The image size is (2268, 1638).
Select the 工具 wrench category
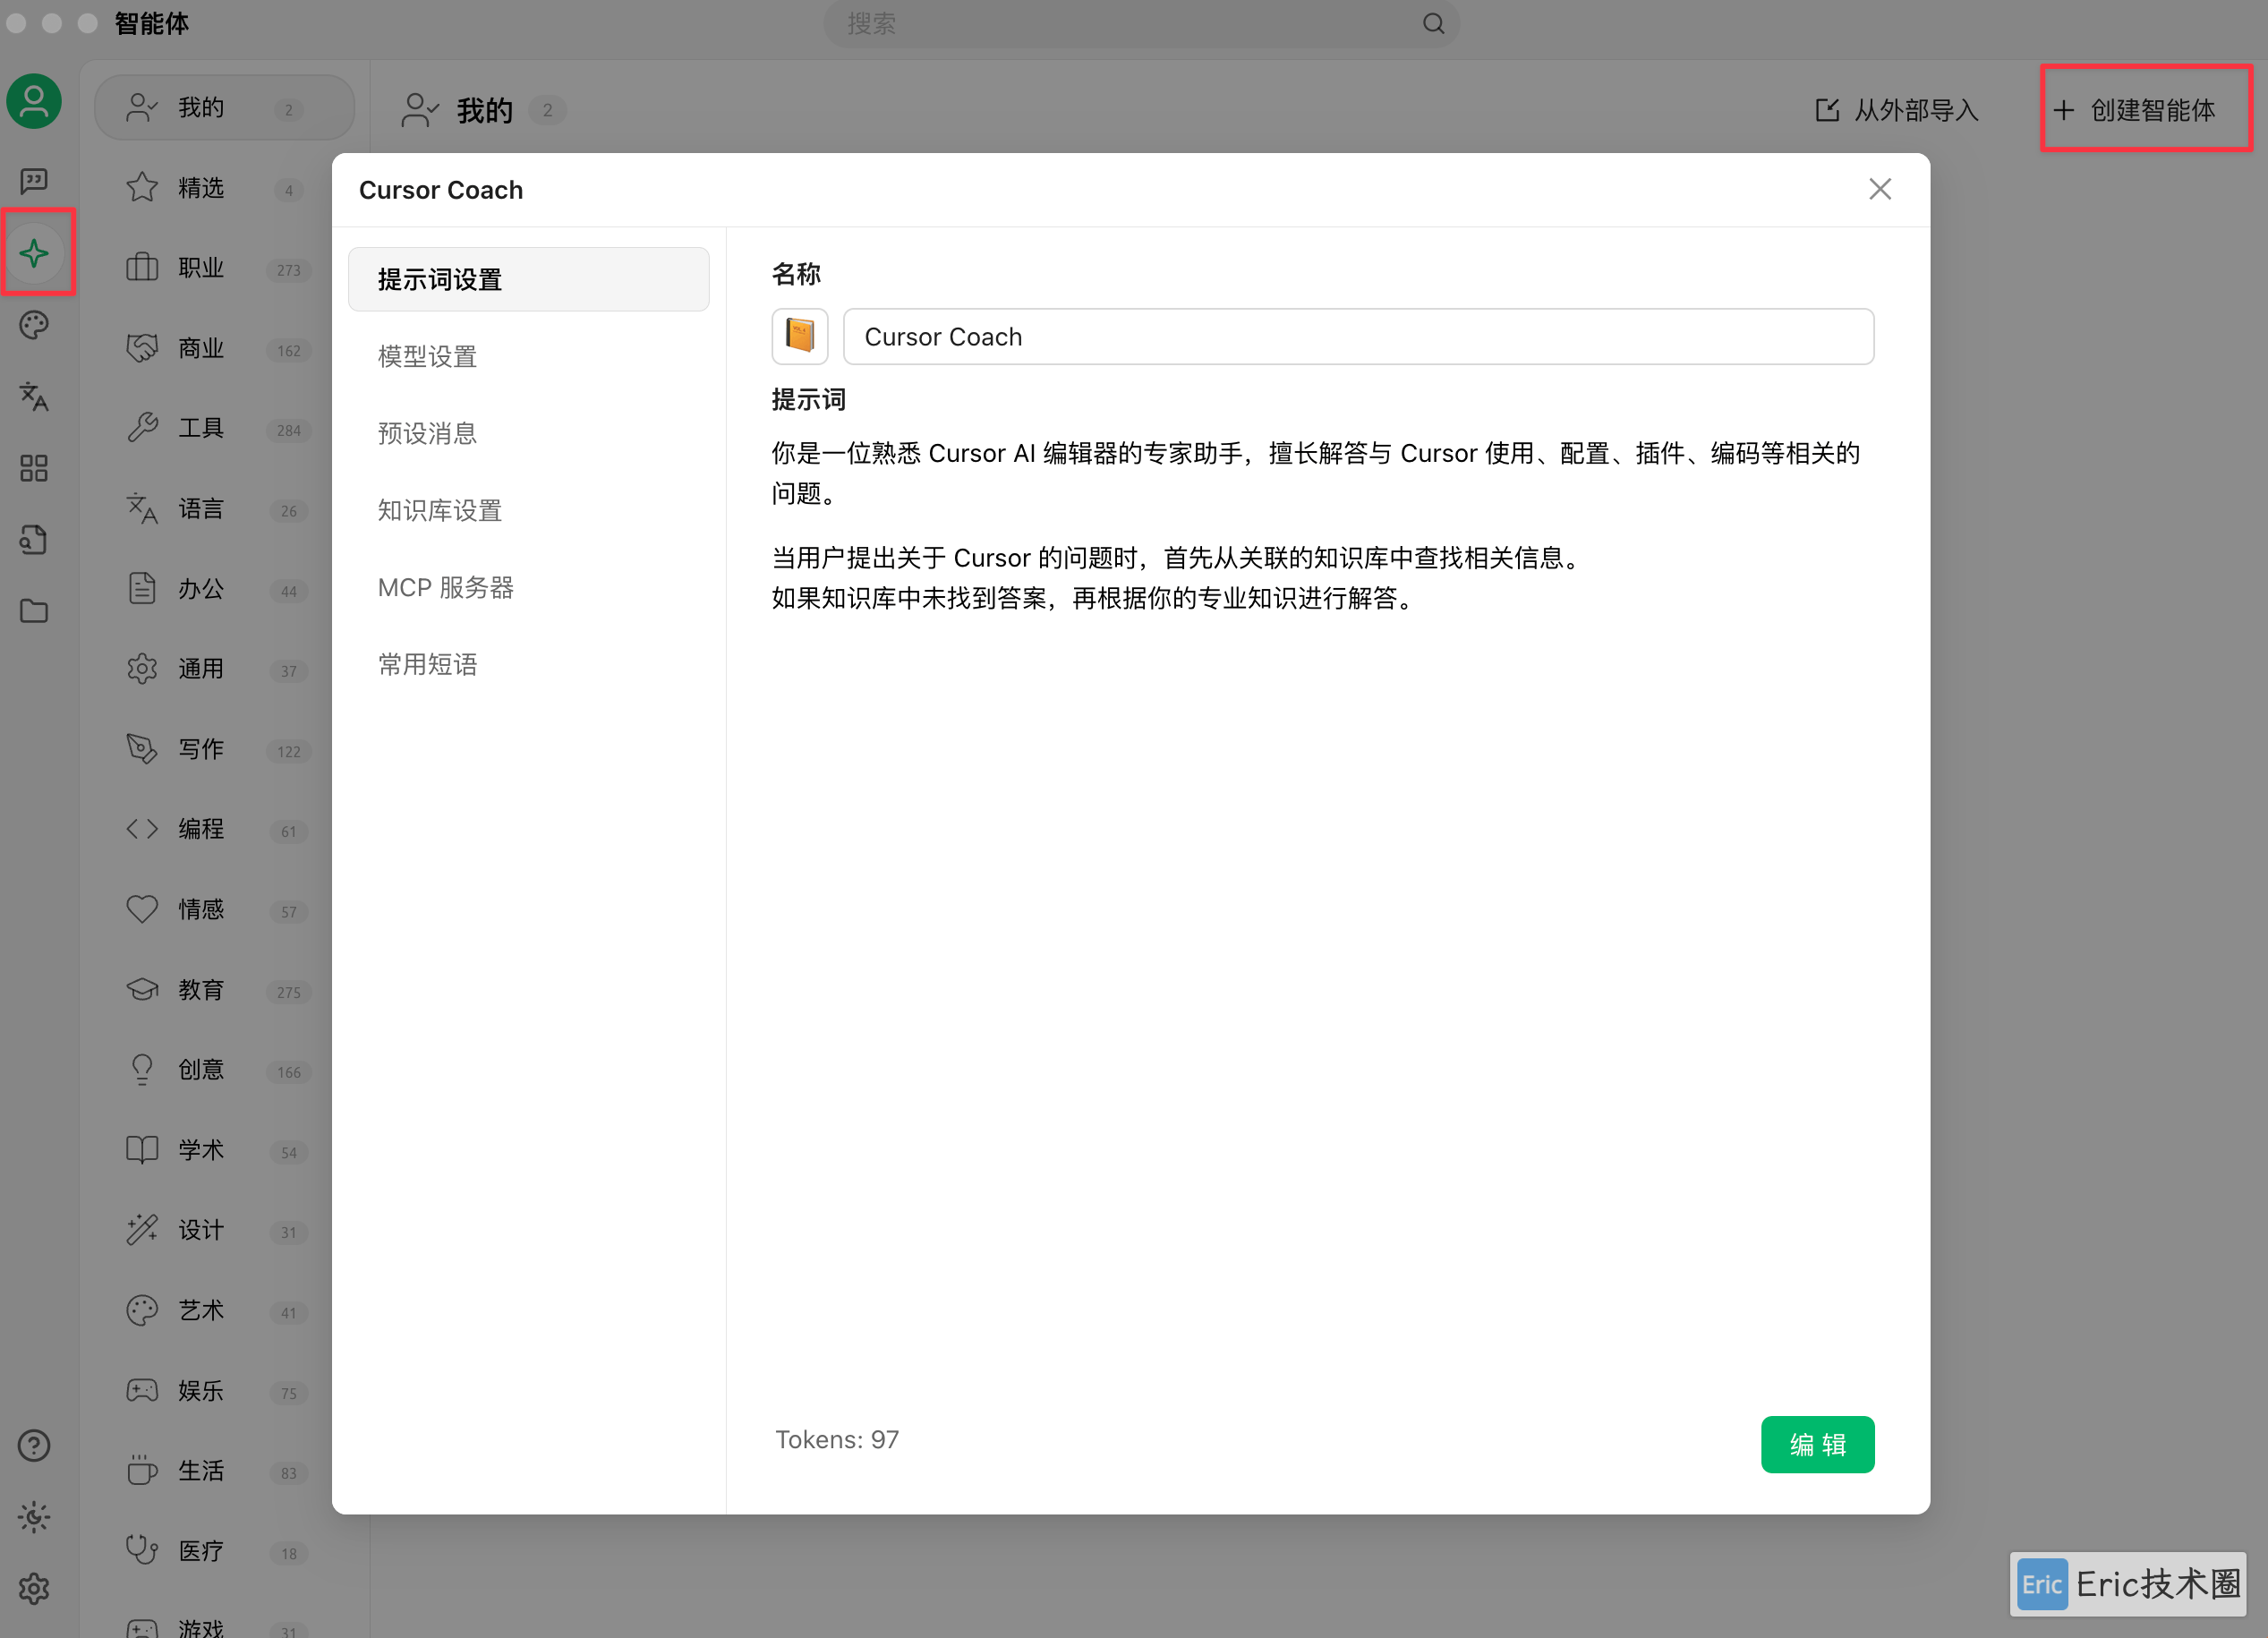tap(224, 429)
